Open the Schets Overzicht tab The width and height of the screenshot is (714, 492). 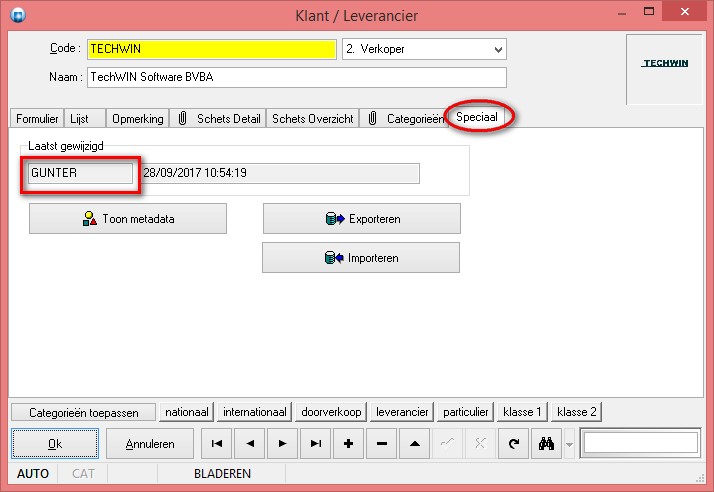pyautogui.click(x=312, y=119)
